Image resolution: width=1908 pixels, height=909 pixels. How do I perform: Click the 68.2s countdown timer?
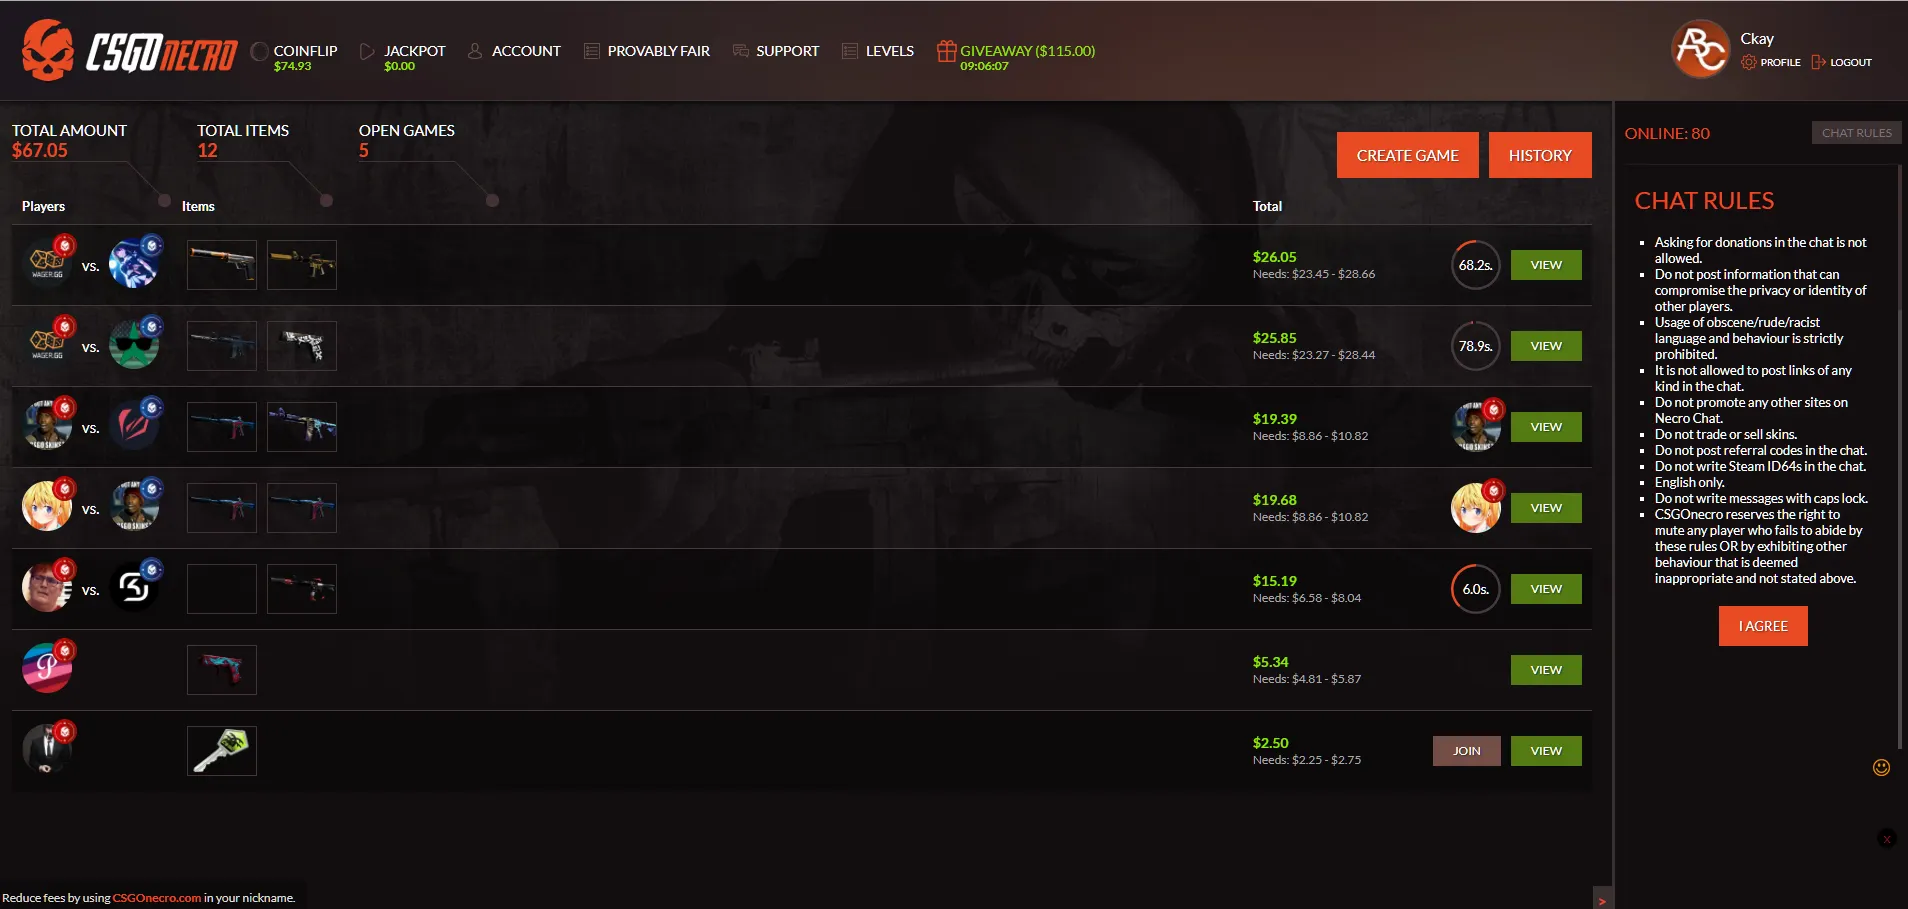(x=1476, y=265)
